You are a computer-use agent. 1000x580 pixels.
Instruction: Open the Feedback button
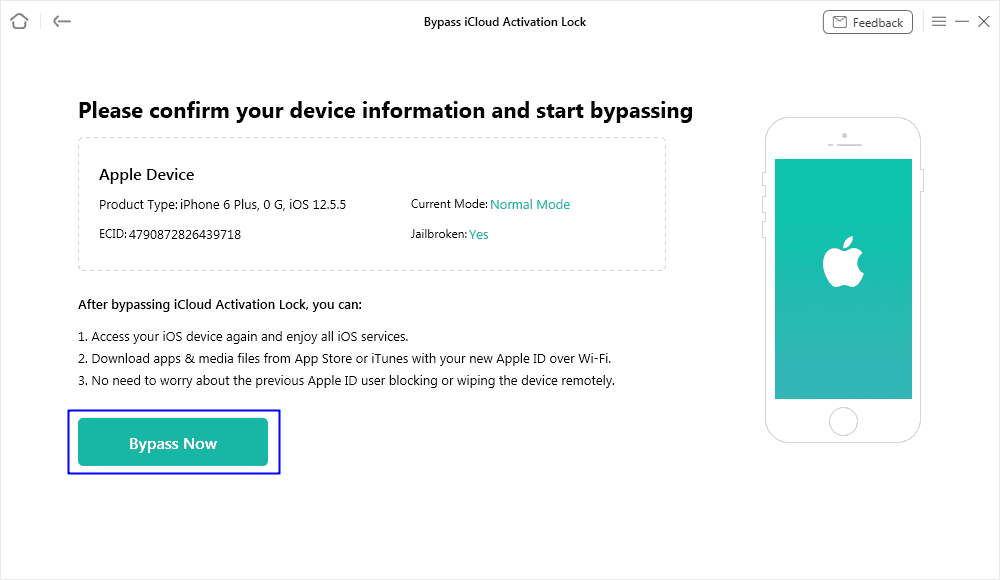(x=867, y=22)
